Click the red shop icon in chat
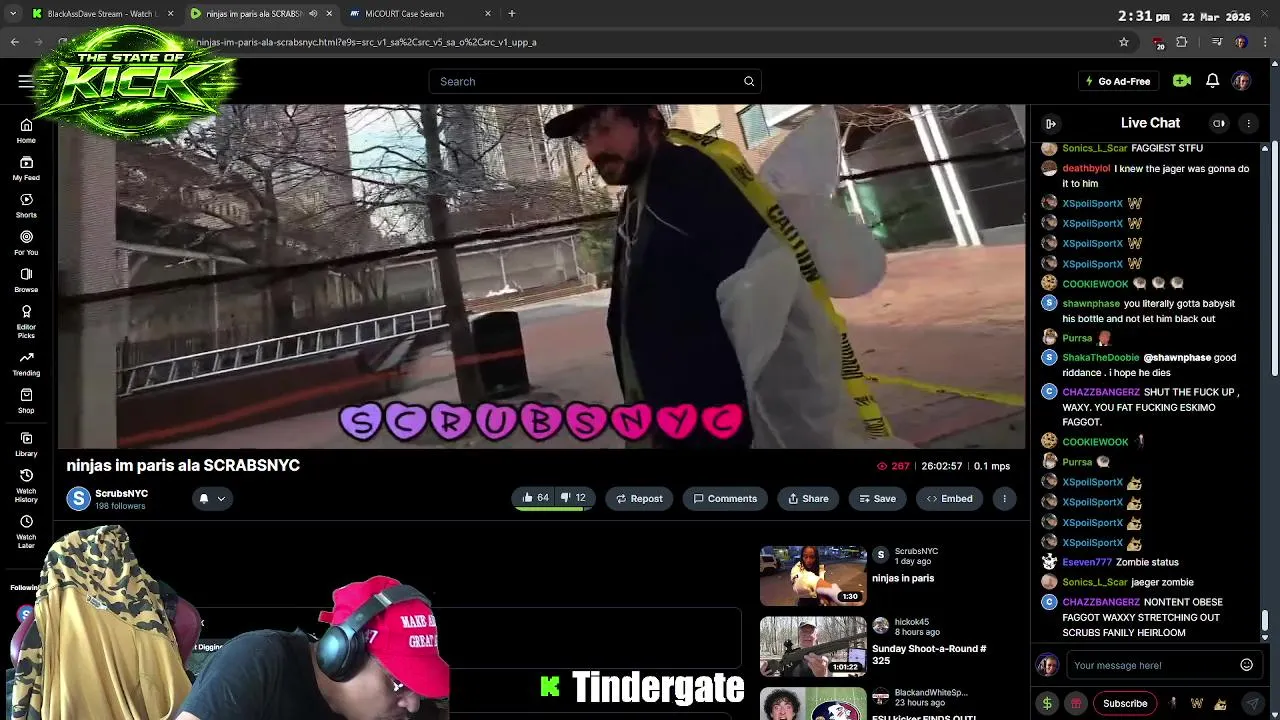1280x720 pixels. (1076, 703)
